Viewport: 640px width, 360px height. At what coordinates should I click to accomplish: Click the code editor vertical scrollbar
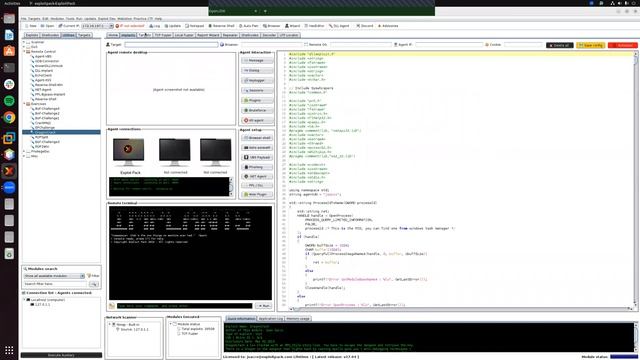(635, 180)
